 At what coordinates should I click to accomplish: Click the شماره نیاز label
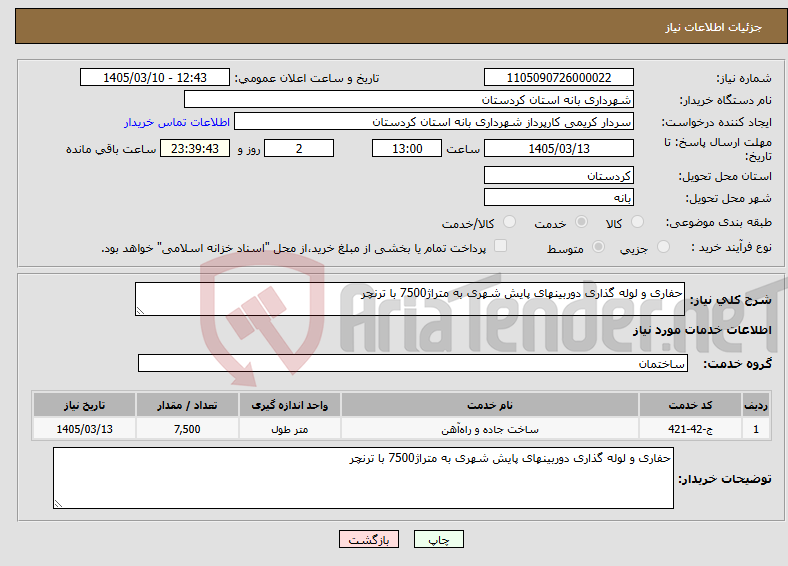click(744, 78)
